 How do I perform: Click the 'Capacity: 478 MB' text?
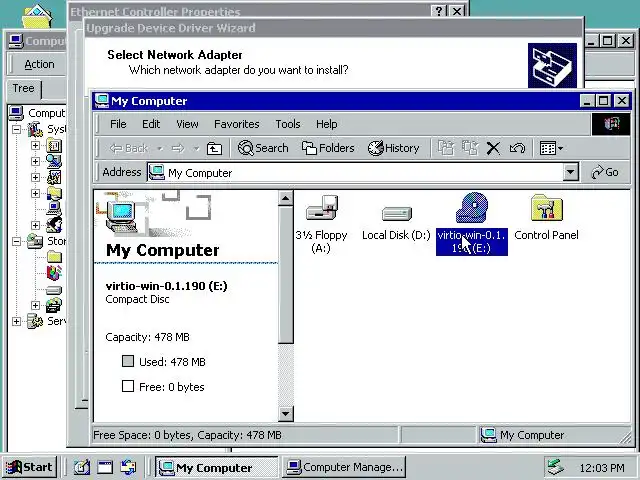pyautogui.click(x=147, y=337)
